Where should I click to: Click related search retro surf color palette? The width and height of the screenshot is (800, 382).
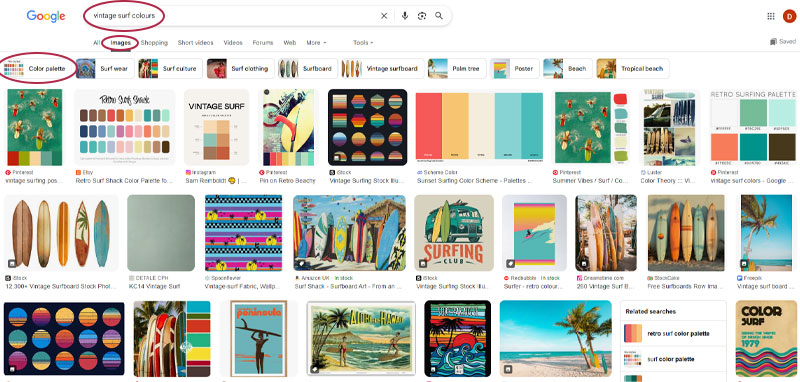673,334
